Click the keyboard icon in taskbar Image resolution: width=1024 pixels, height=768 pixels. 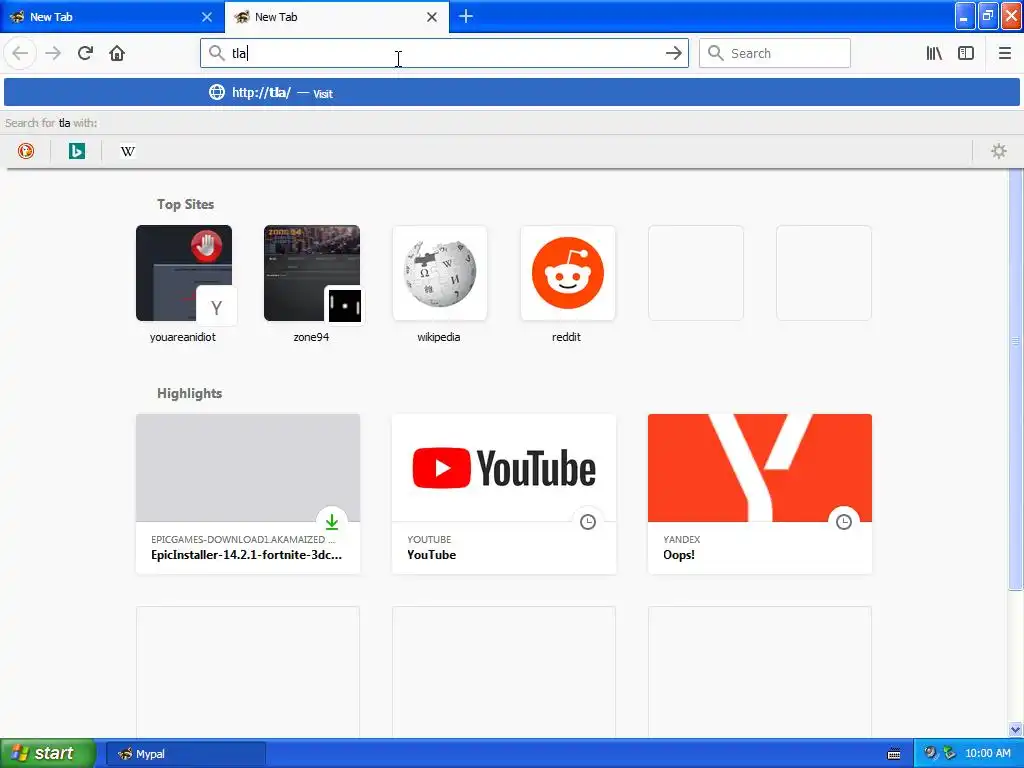tap(894, 754)
